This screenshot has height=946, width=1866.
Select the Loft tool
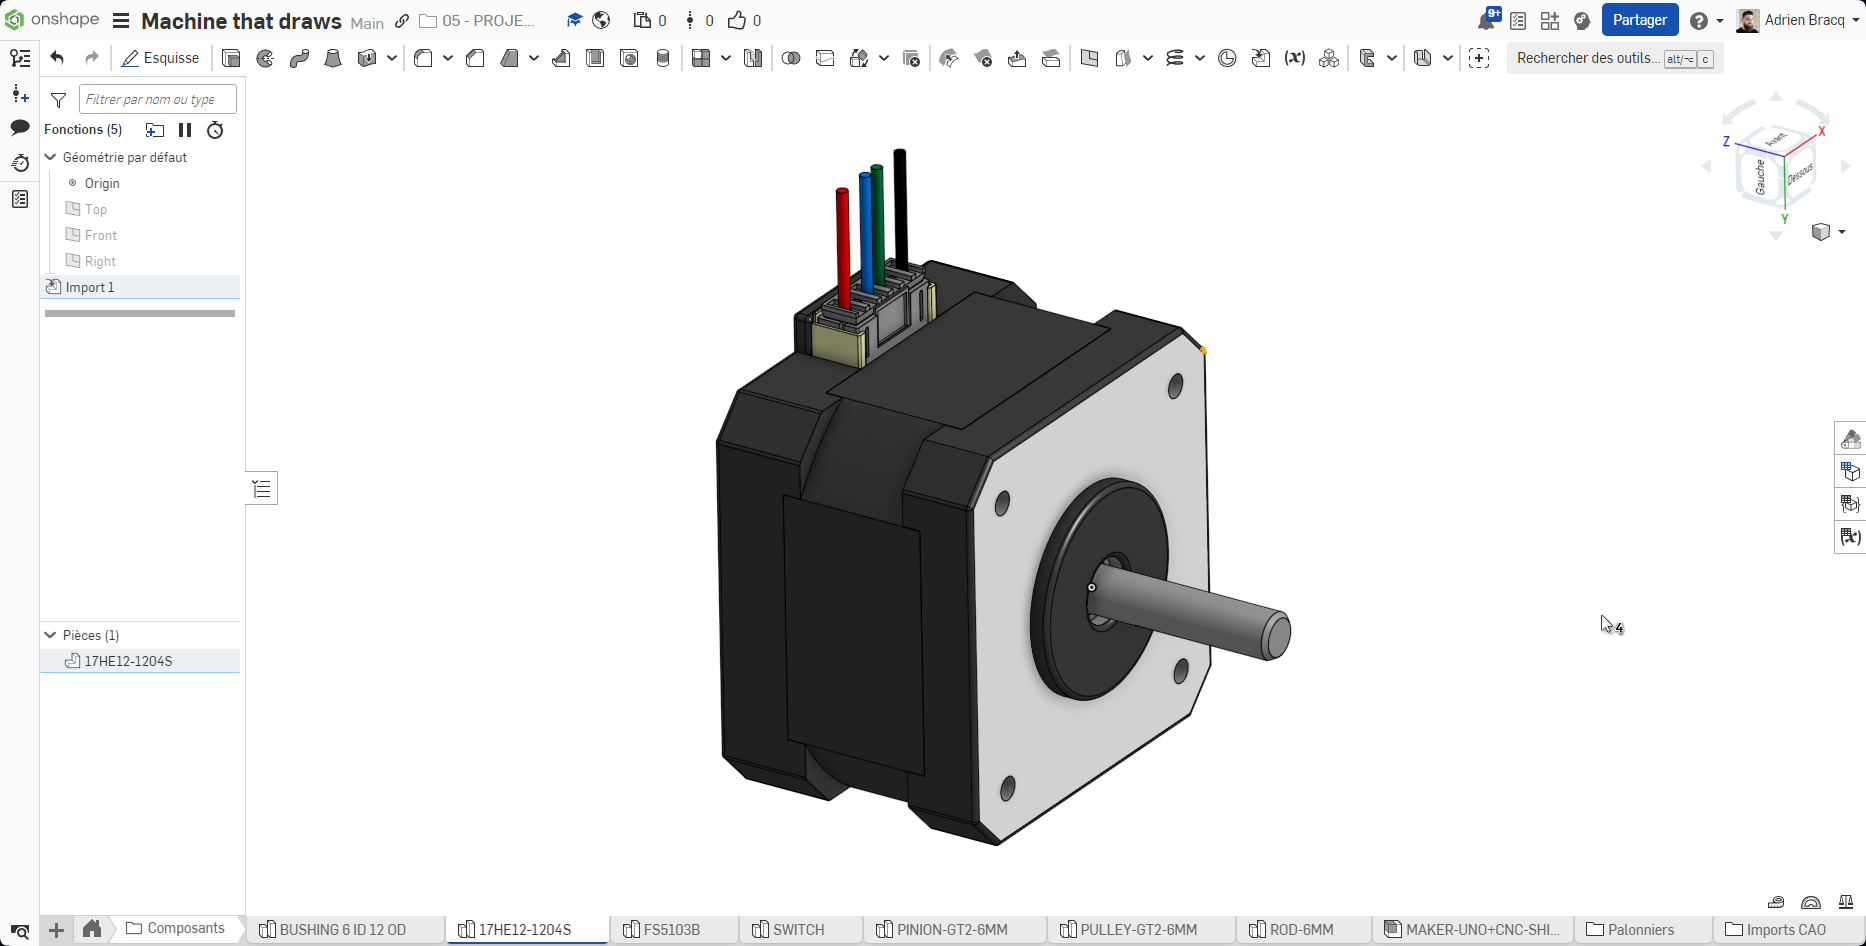click(x=333, y=58)
